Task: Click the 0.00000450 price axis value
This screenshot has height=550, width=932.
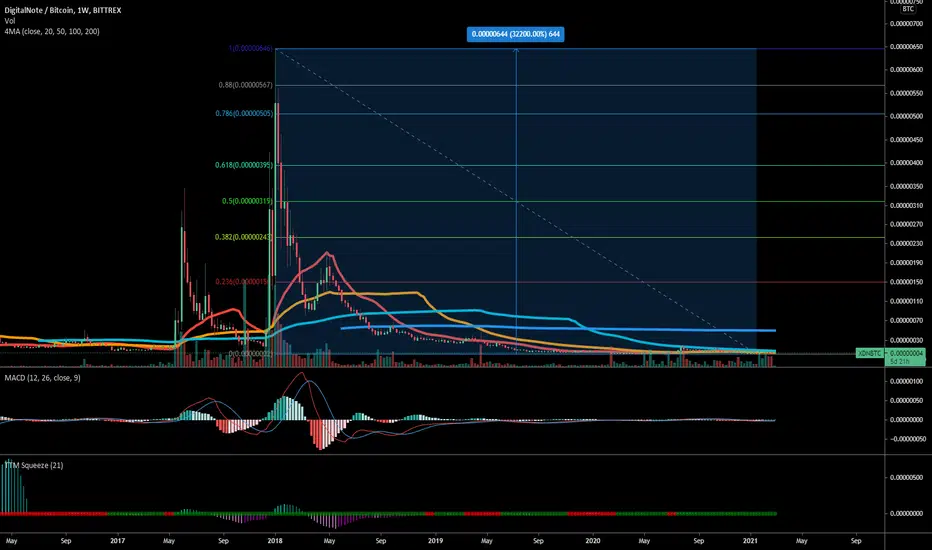Action: pos(906,140)
